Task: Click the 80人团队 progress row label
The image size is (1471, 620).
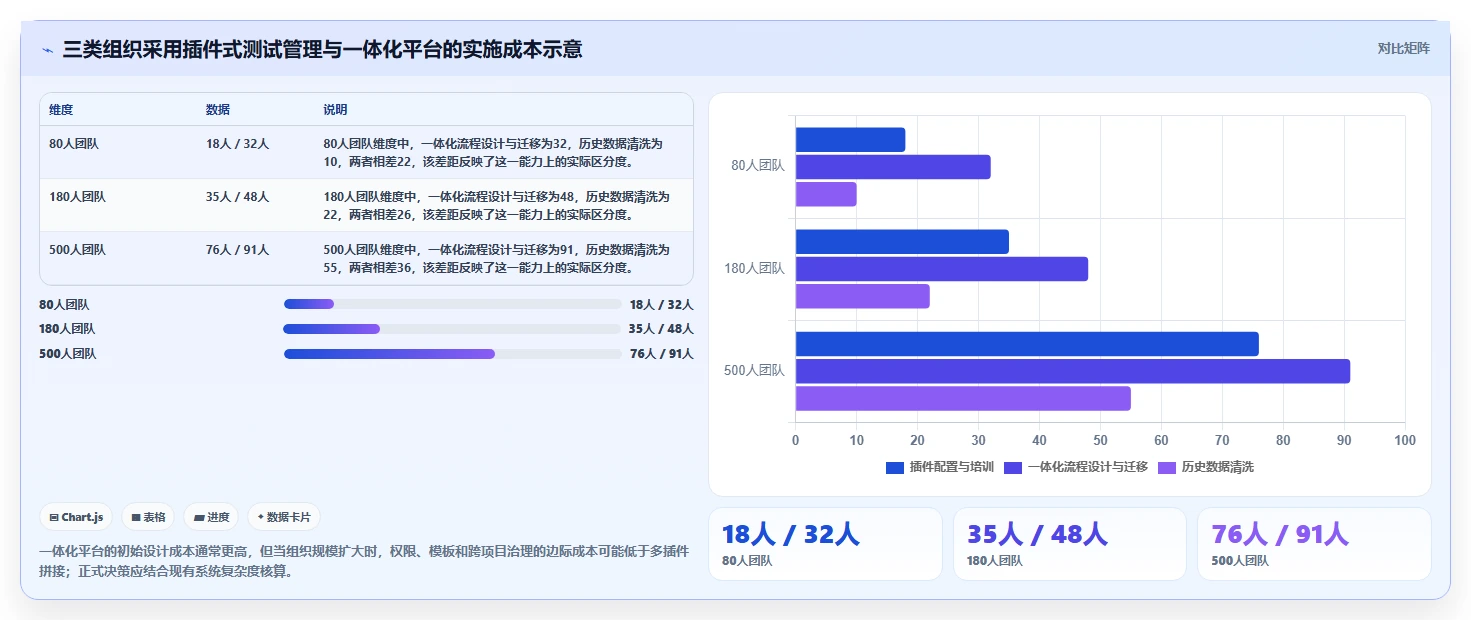Action: (64, 305)
